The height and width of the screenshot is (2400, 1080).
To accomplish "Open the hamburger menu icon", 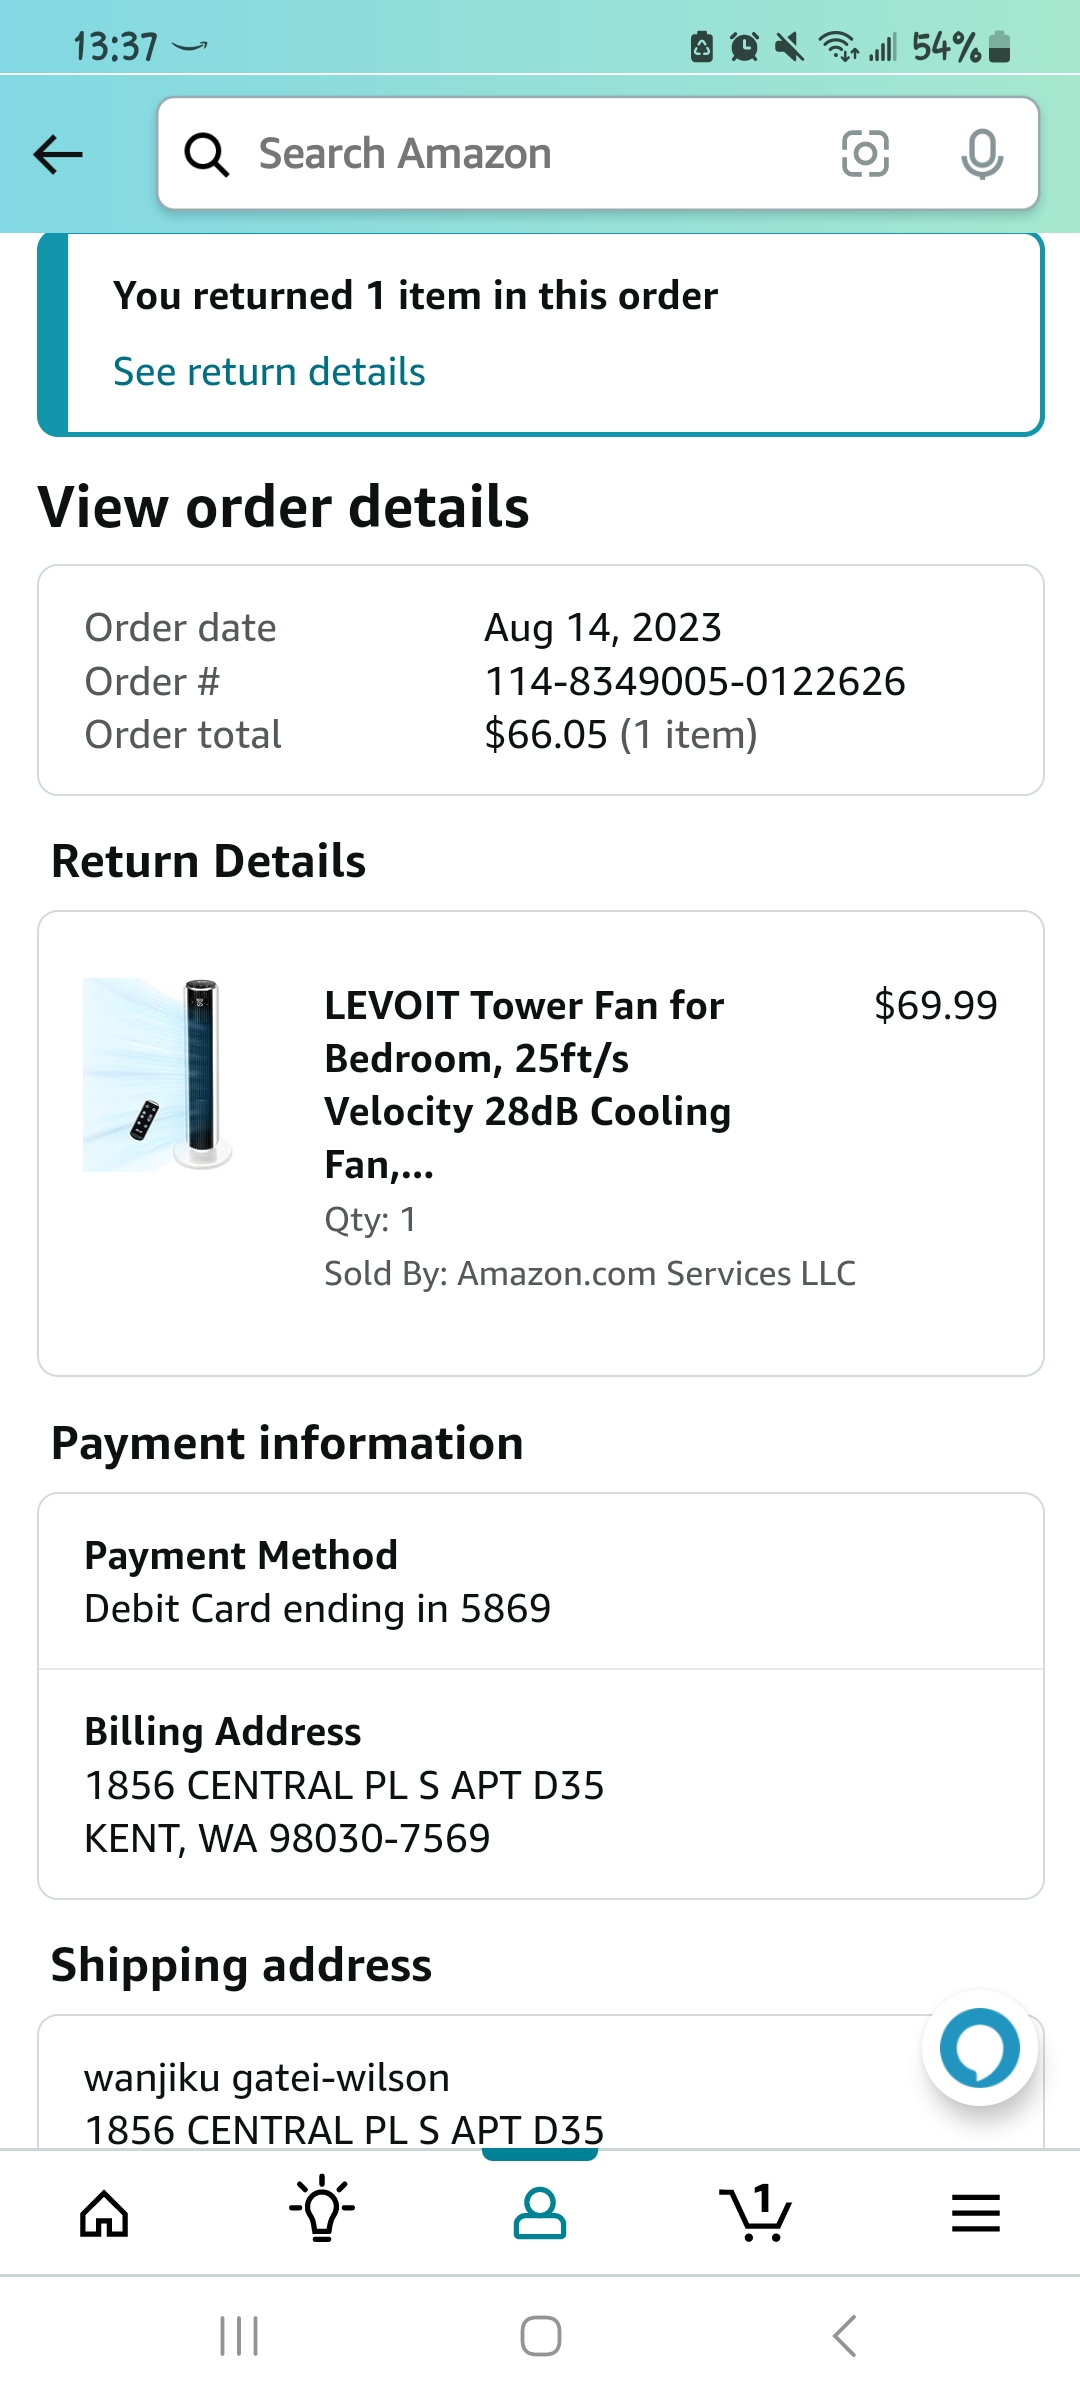I will click(x=975, y=2212).
